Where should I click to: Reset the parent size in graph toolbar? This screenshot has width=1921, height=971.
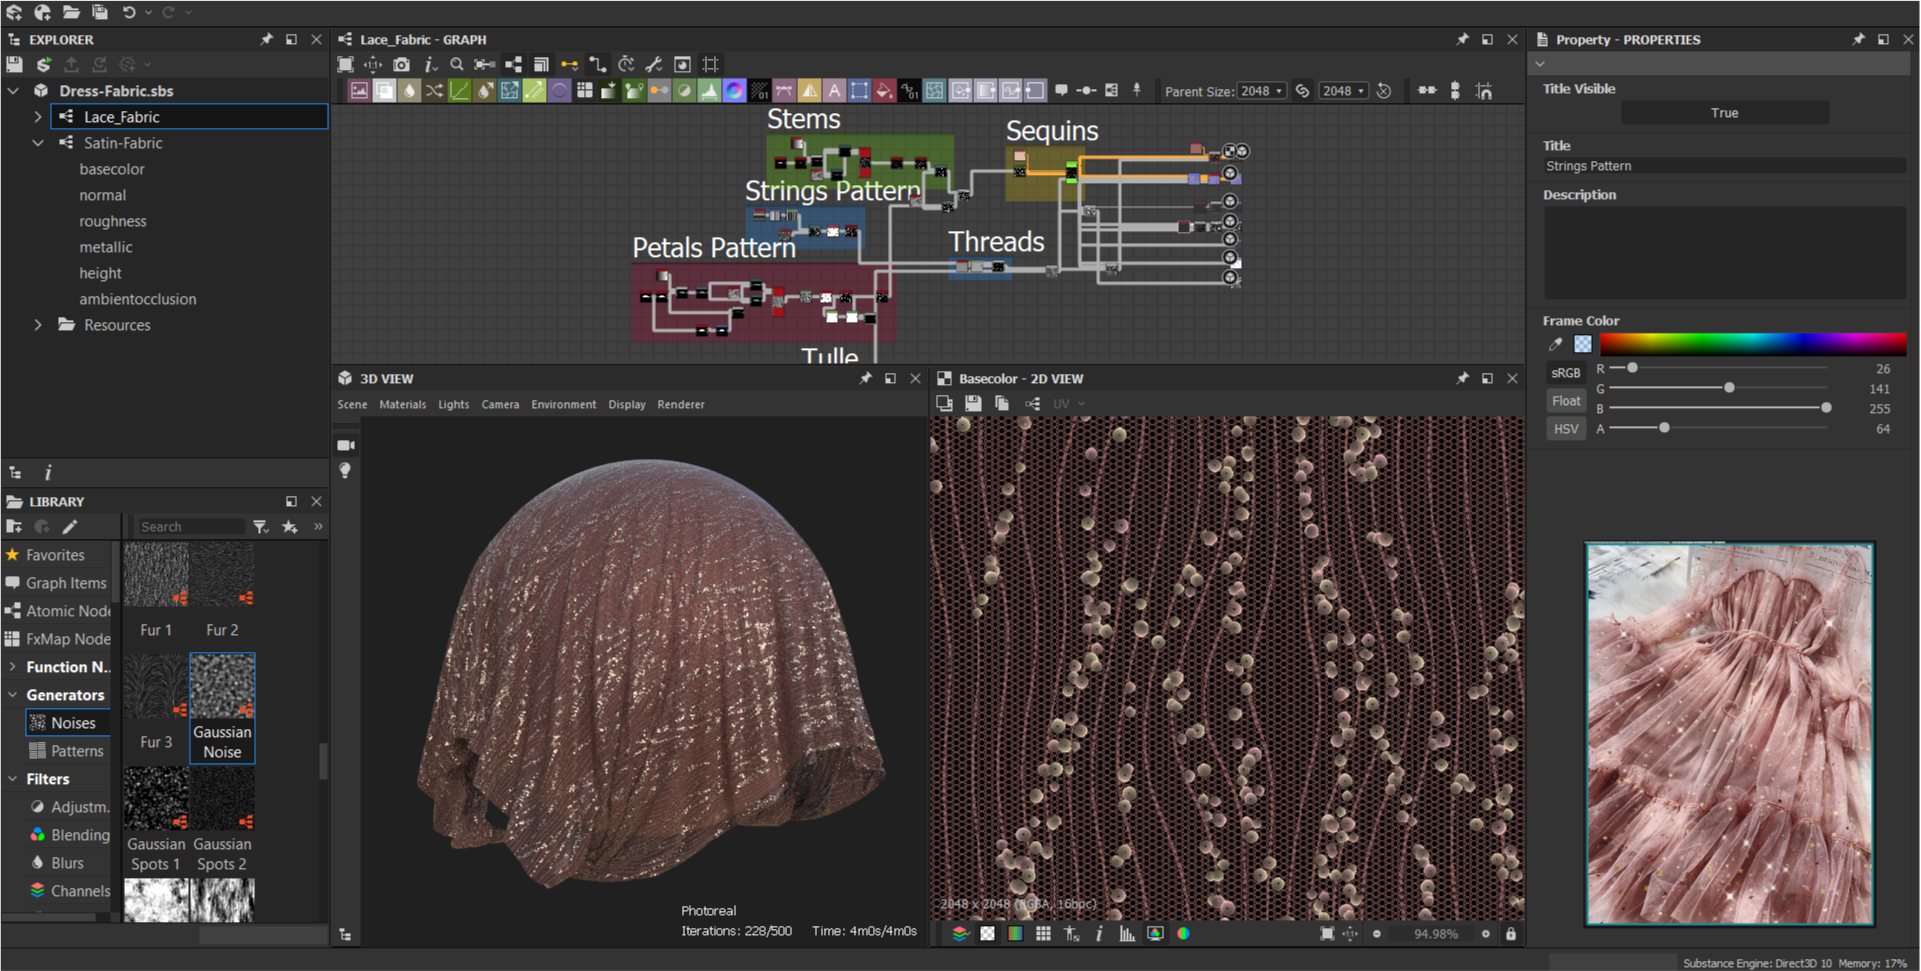(1384, 91)
